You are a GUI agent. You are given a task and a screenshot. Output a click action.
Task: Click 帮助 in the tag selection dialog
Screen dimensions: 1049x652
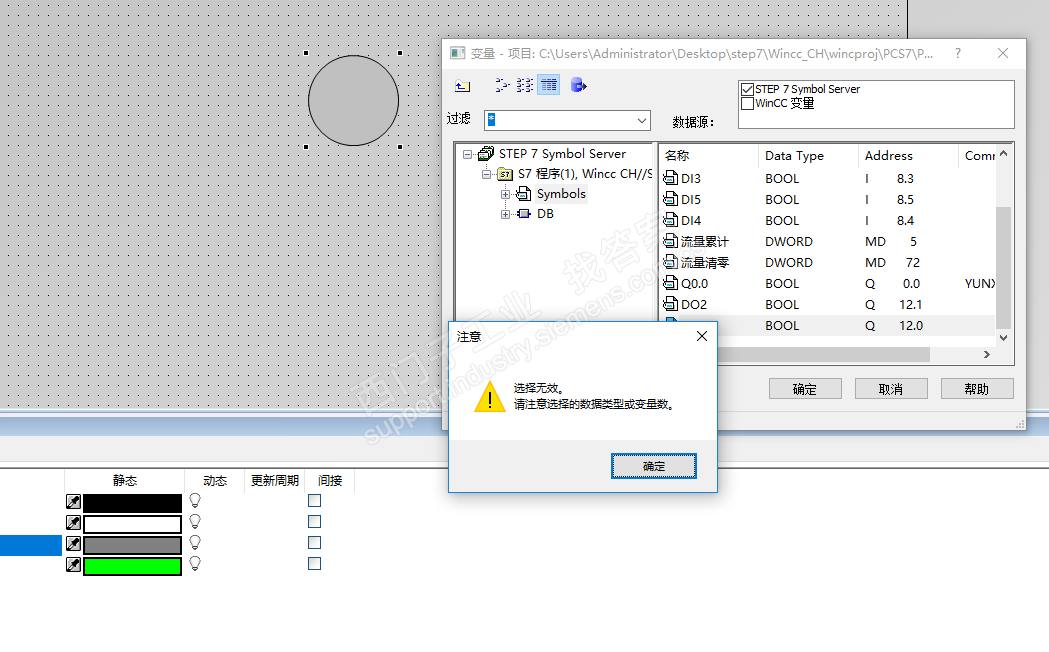click(x=977, y=389)
